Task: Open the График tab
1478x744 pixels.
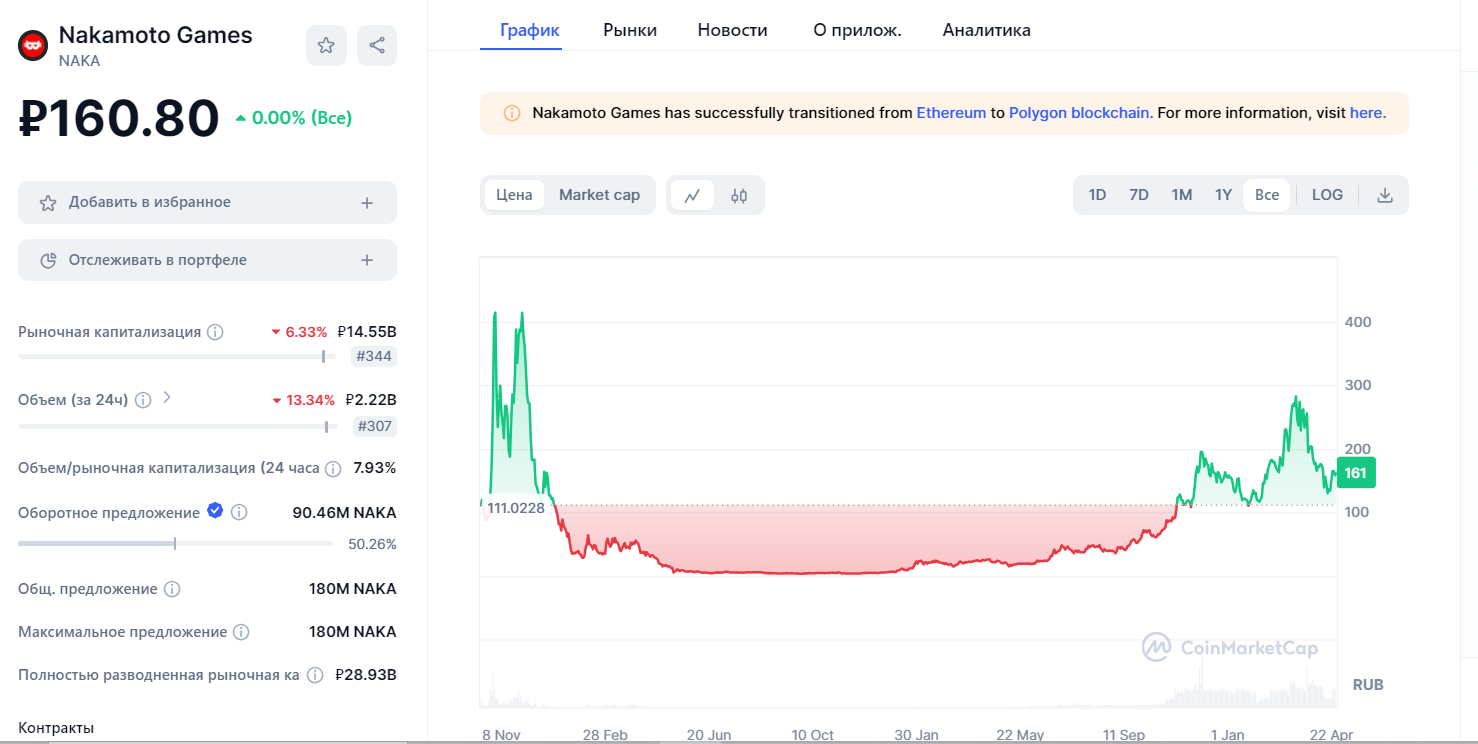Action: (x=530, y=30)
